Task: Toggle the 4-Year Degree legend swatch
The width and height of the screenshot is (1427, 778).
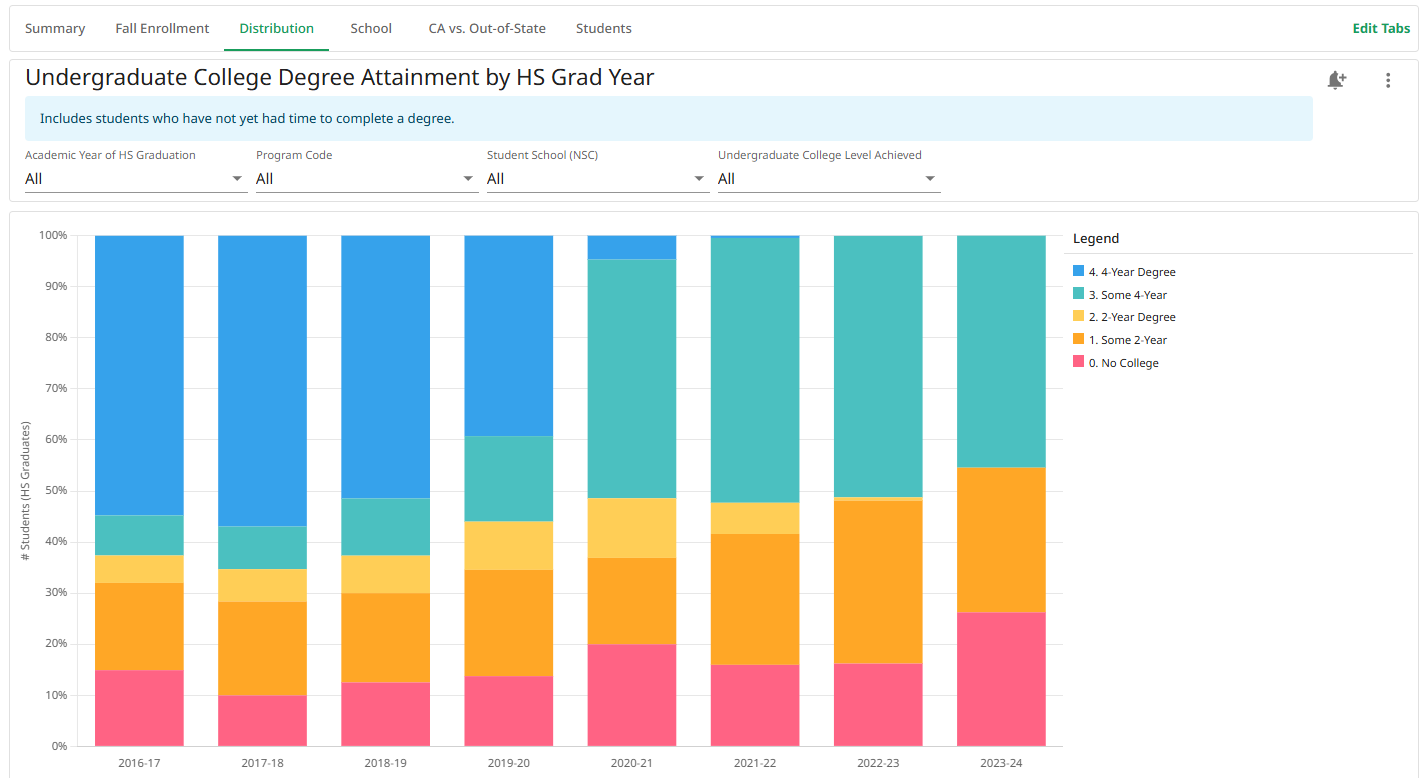Action: tap(1078, 272)
